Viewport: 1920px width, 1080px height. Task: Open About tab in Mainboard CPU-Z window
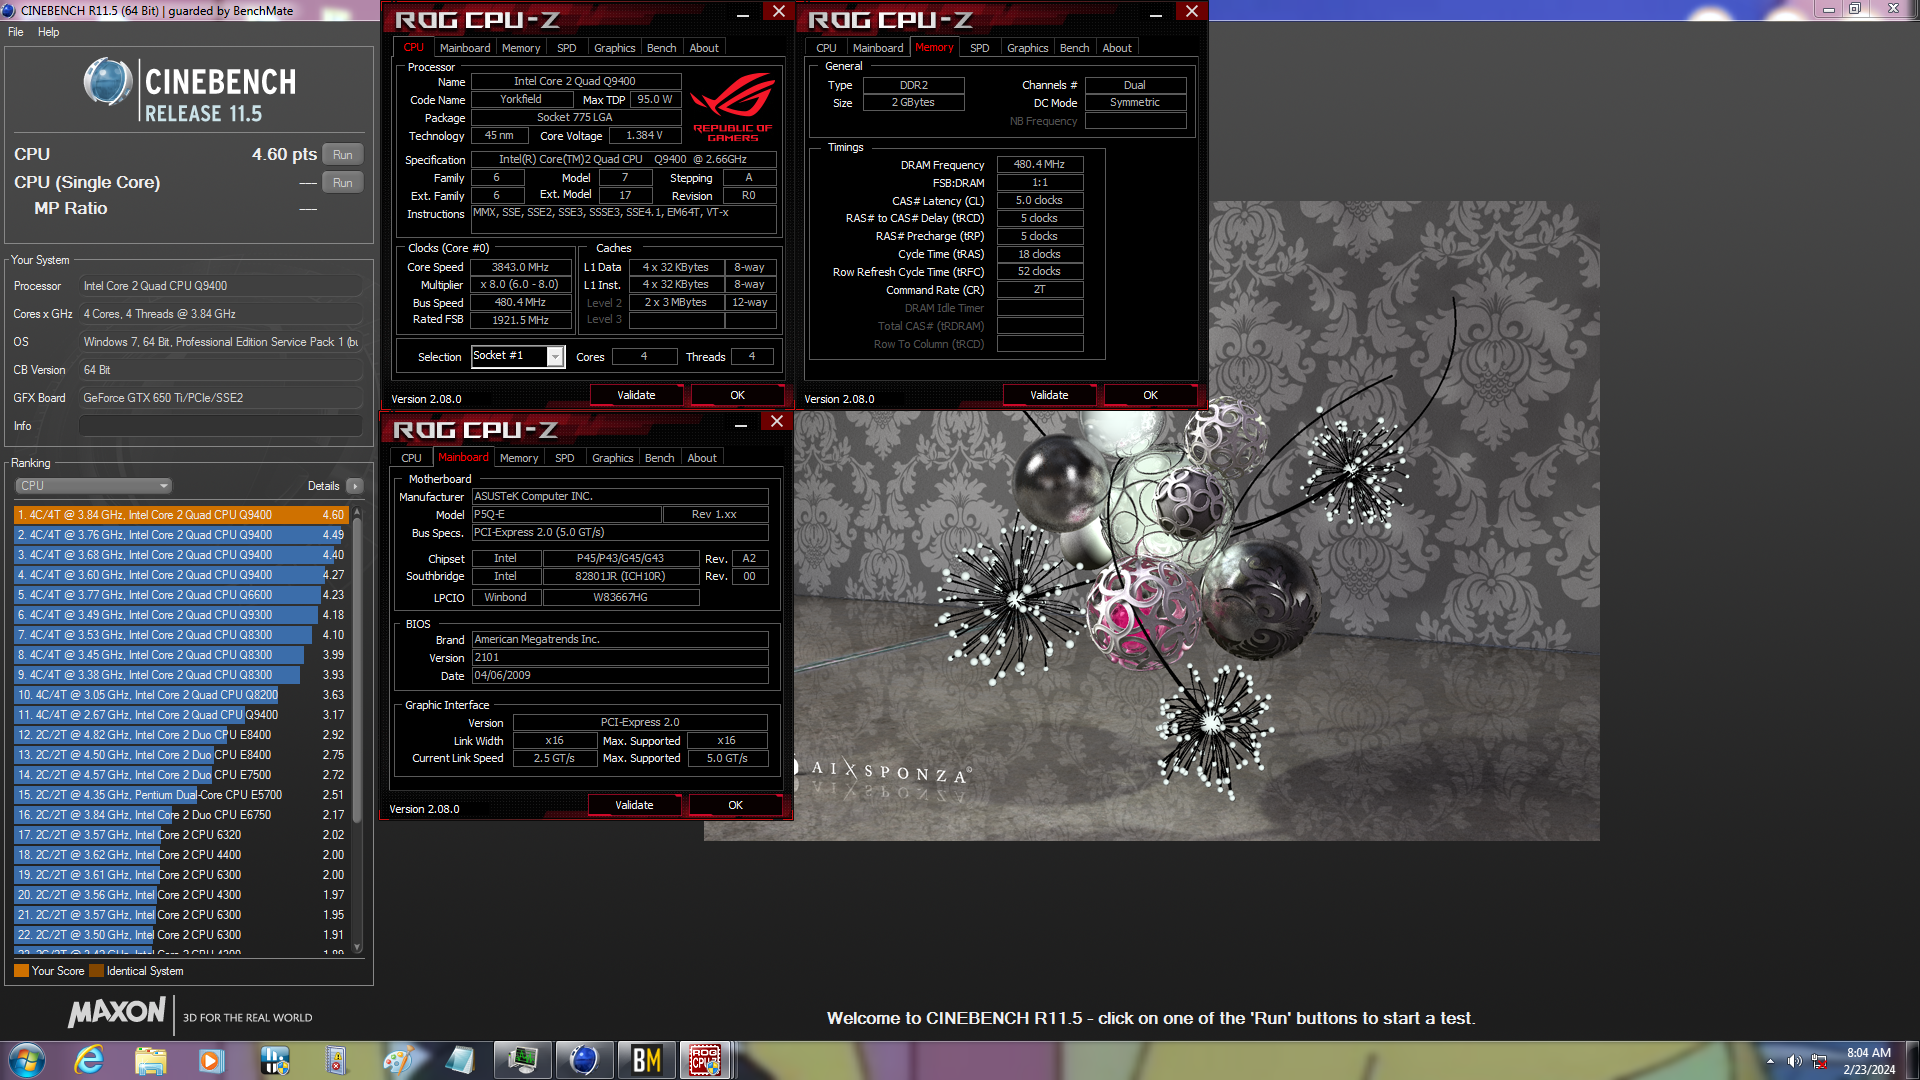click(x=702, y=458)
